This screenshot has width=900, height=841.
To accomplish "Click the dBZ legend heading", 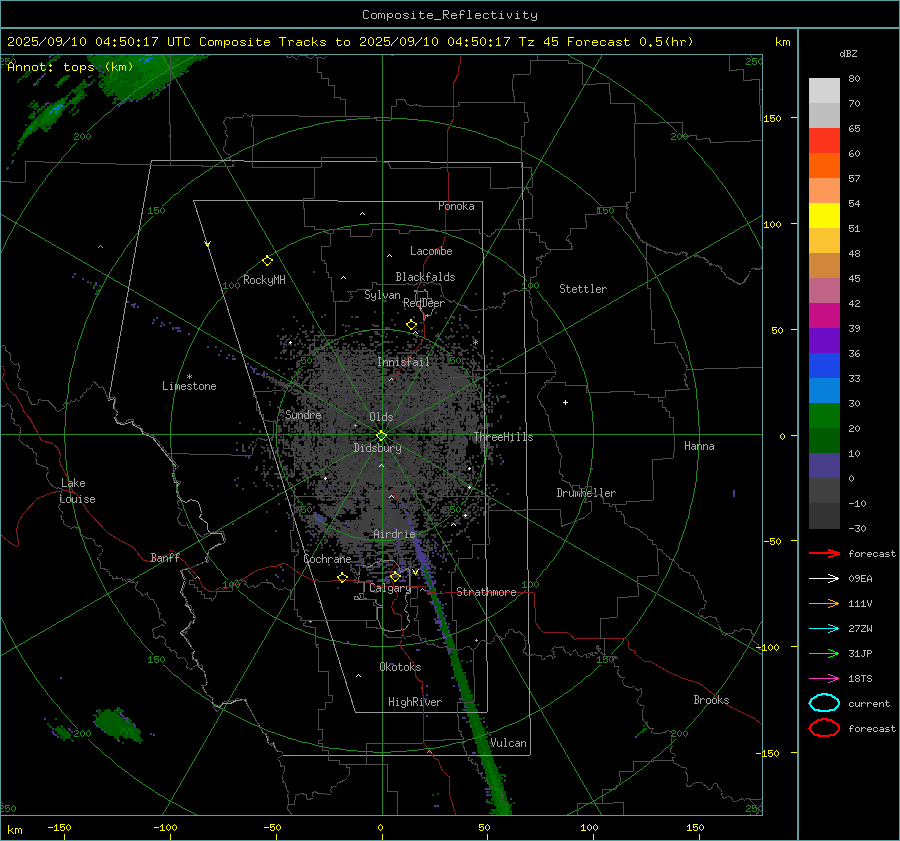I will (x=848, y=53).
